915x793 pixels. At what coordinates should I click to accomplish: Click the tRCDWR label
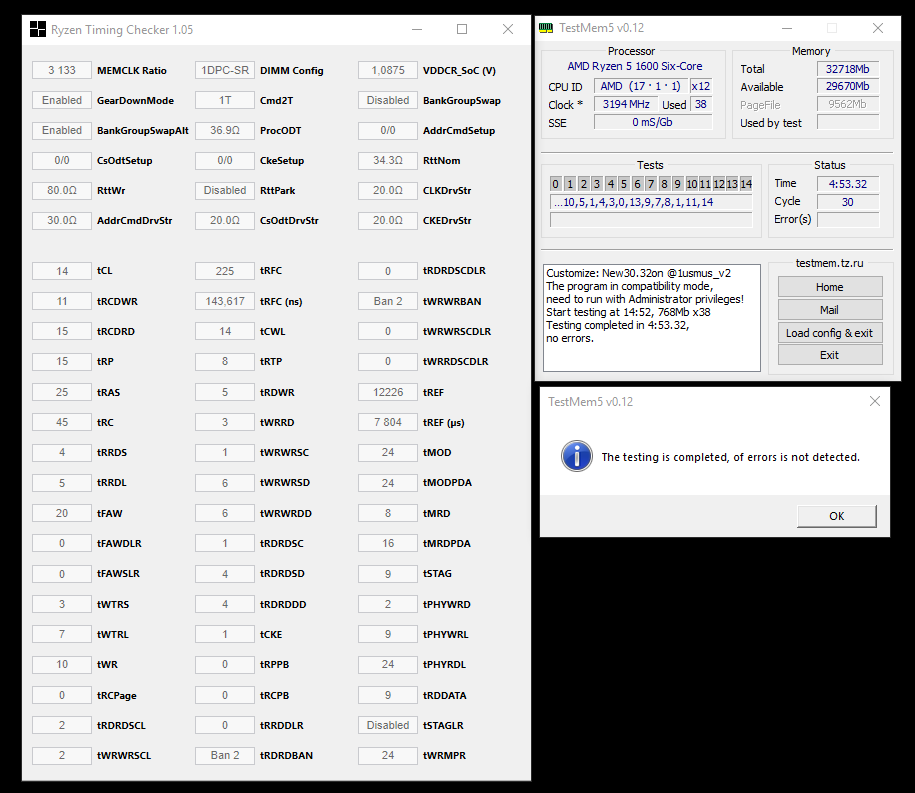(117, 302)
